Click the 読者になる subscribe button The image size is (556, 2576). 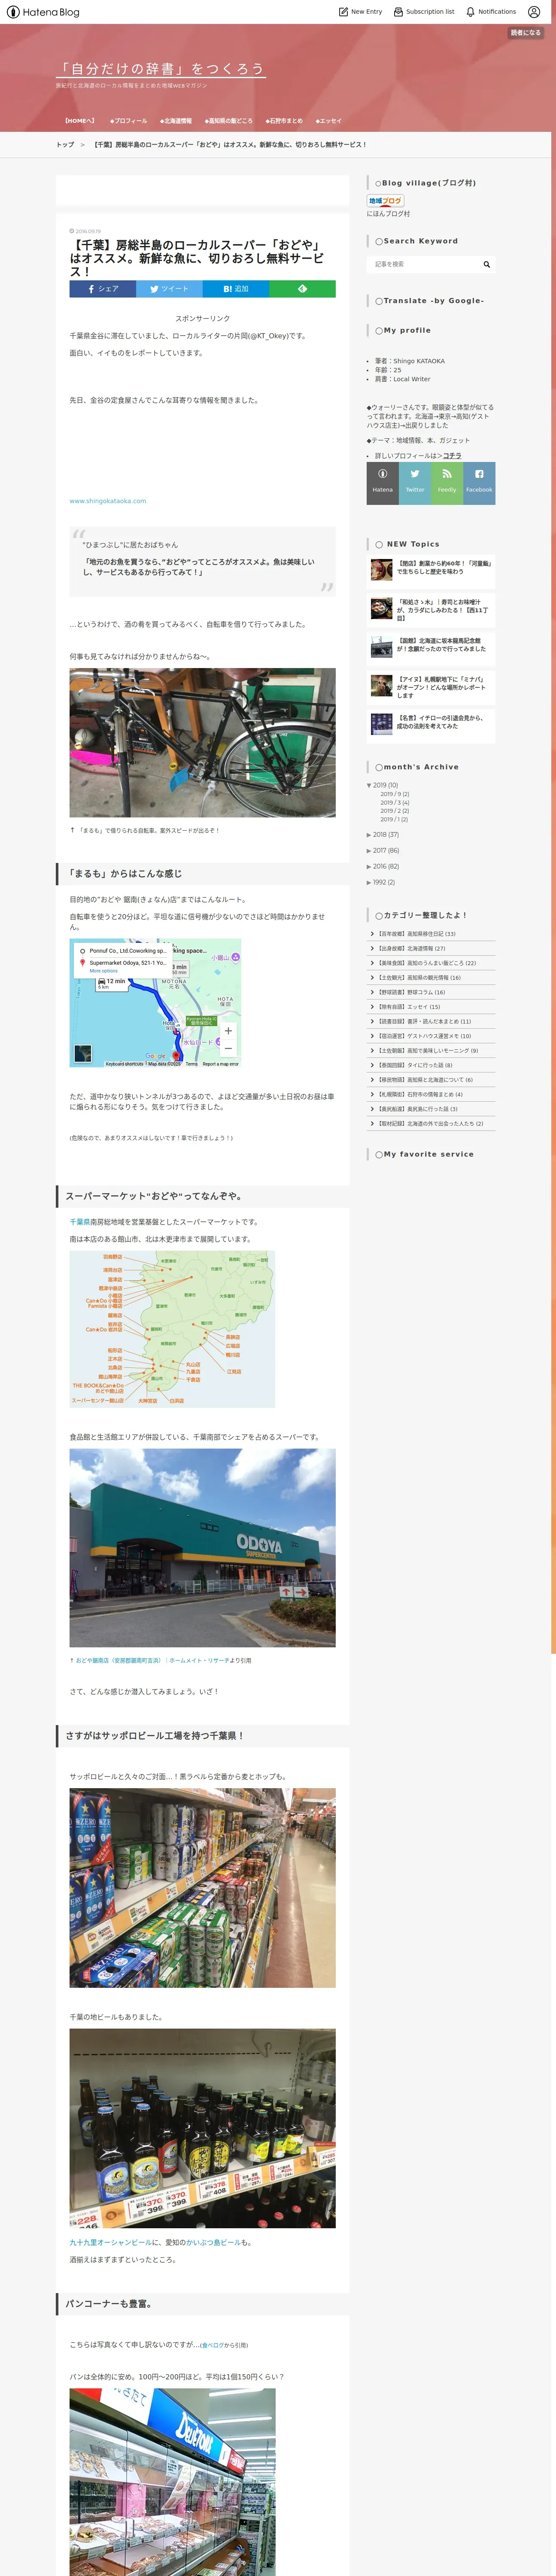526,33
